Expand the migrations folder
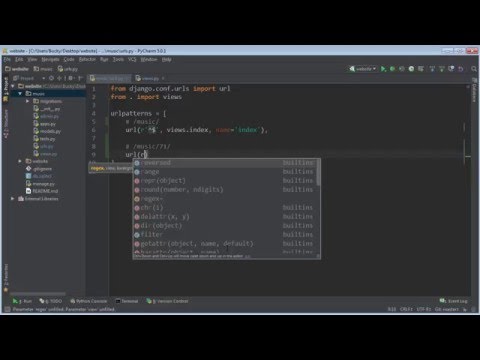480x360 pixels. (x=27, y=101)
